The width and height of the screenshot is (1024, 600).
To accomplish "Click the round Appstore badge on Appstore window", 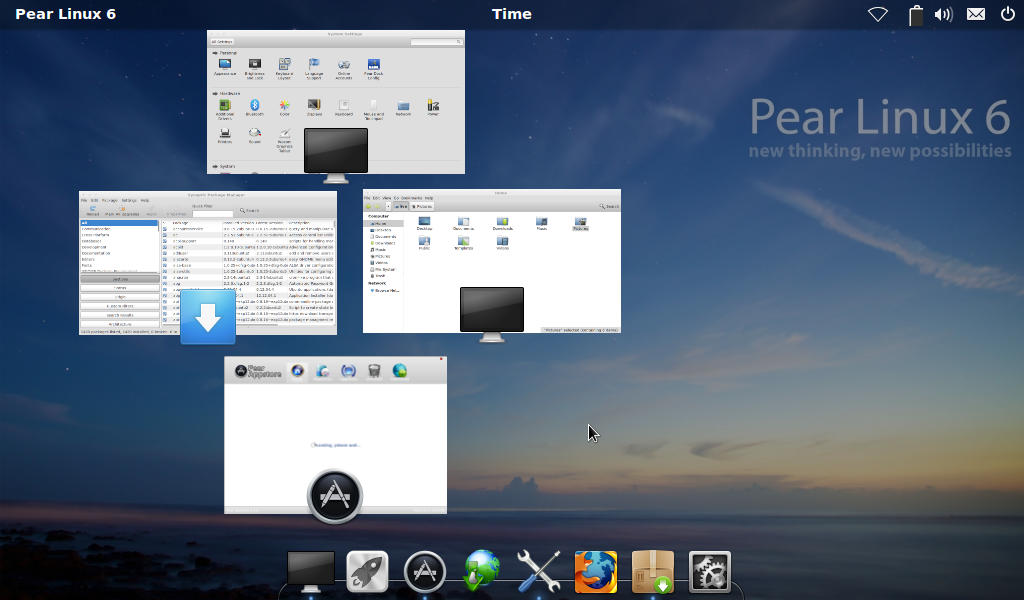I will click(335, 496).
